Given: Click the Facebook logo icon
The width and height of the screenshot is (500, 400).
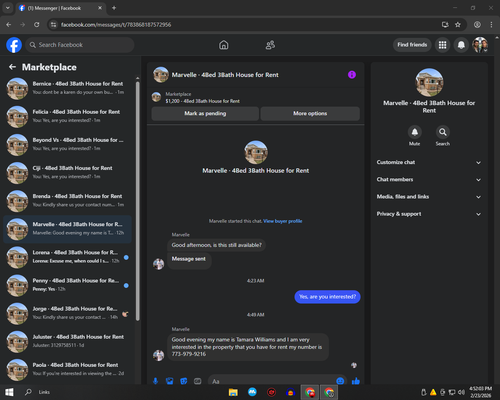Looking at the screenshot, I should (x=14, y=45).
